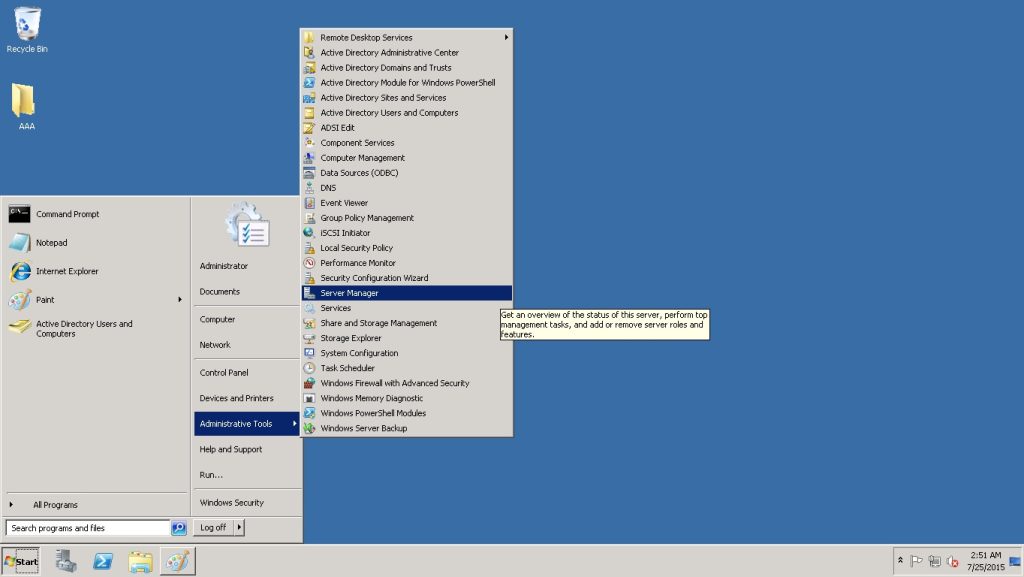Open the AAA folder on desktop

click(24, 102)
